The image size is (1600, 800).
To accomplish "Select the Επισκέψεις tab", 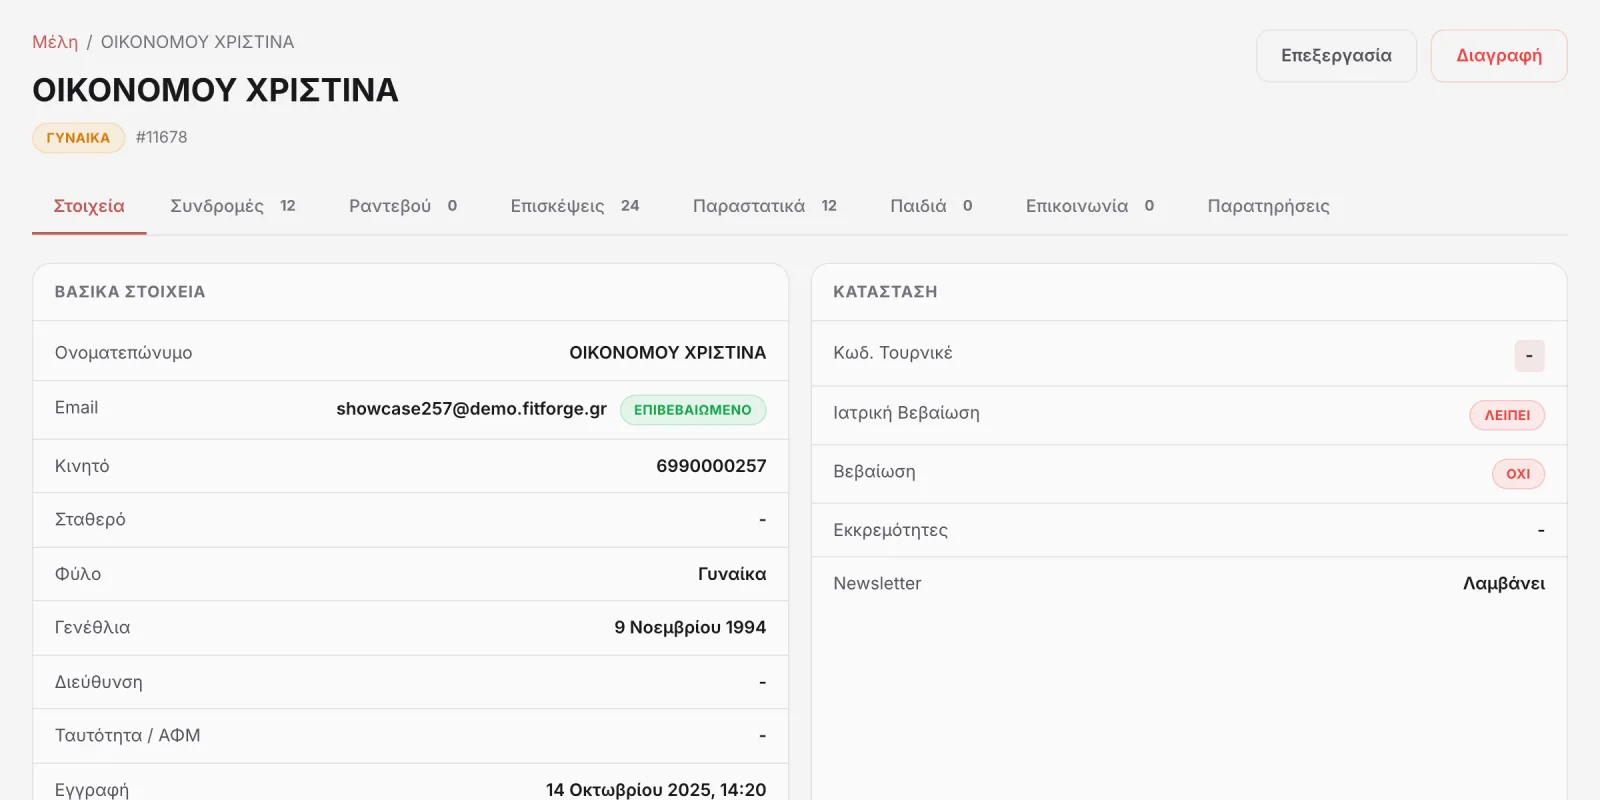I will [575, 206].
